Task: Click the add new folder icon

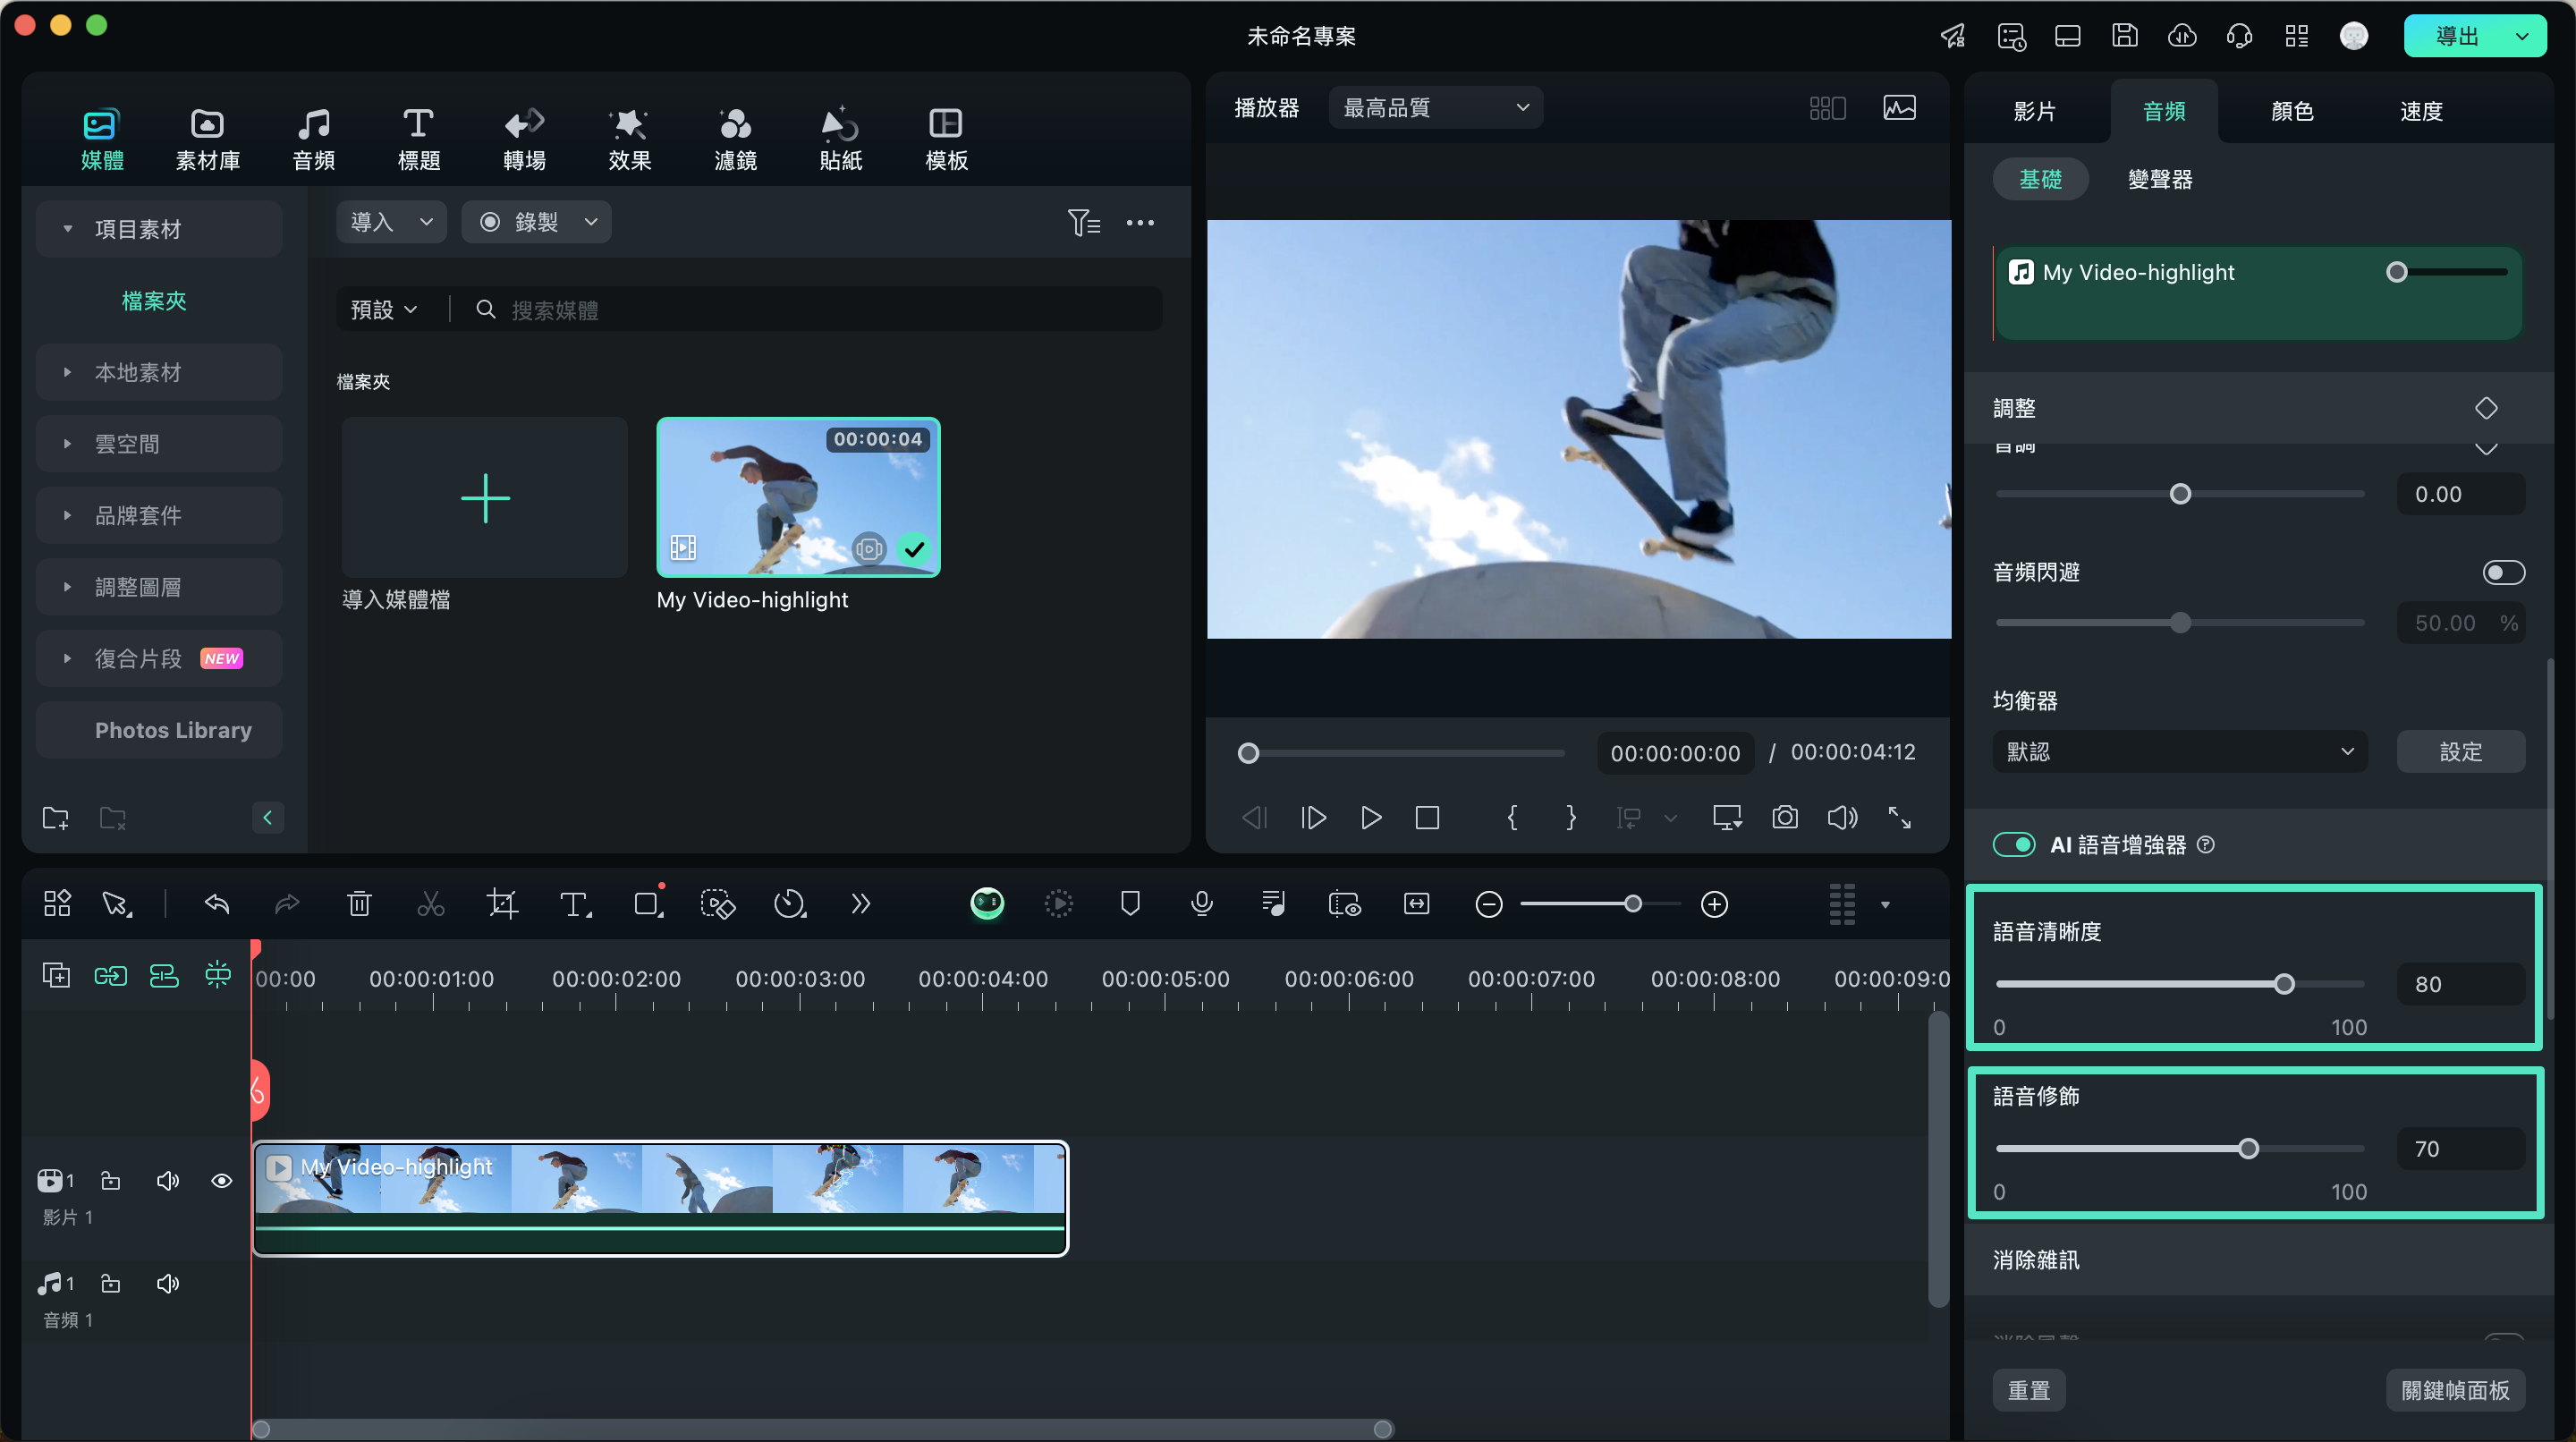Action: [x=56, y=818]
